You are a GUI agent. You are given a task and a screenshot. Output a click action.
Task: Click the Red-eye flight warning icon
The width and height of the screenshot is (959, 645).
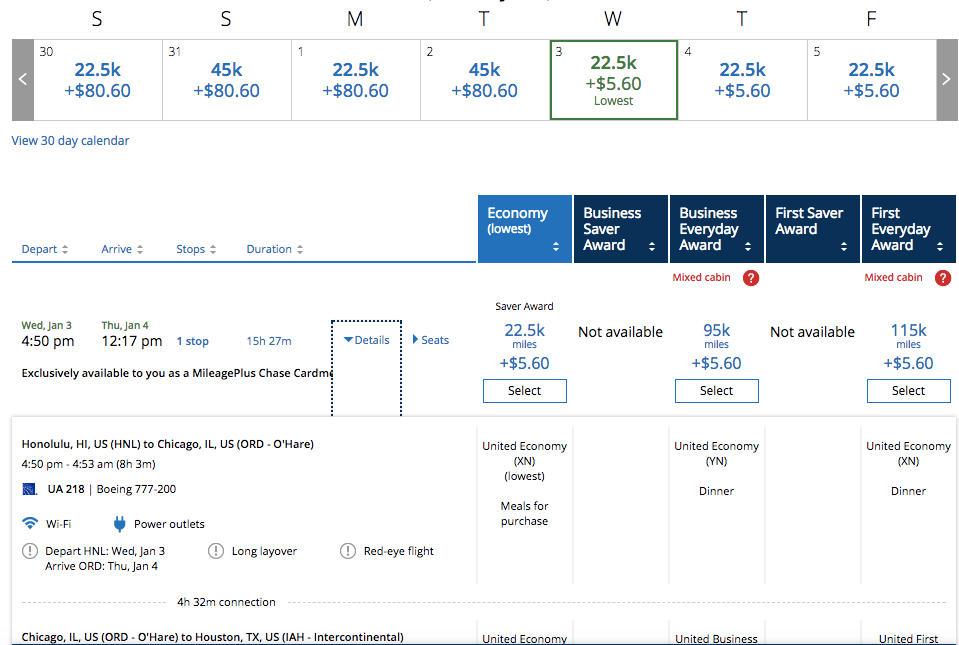[x=348, y=551]
